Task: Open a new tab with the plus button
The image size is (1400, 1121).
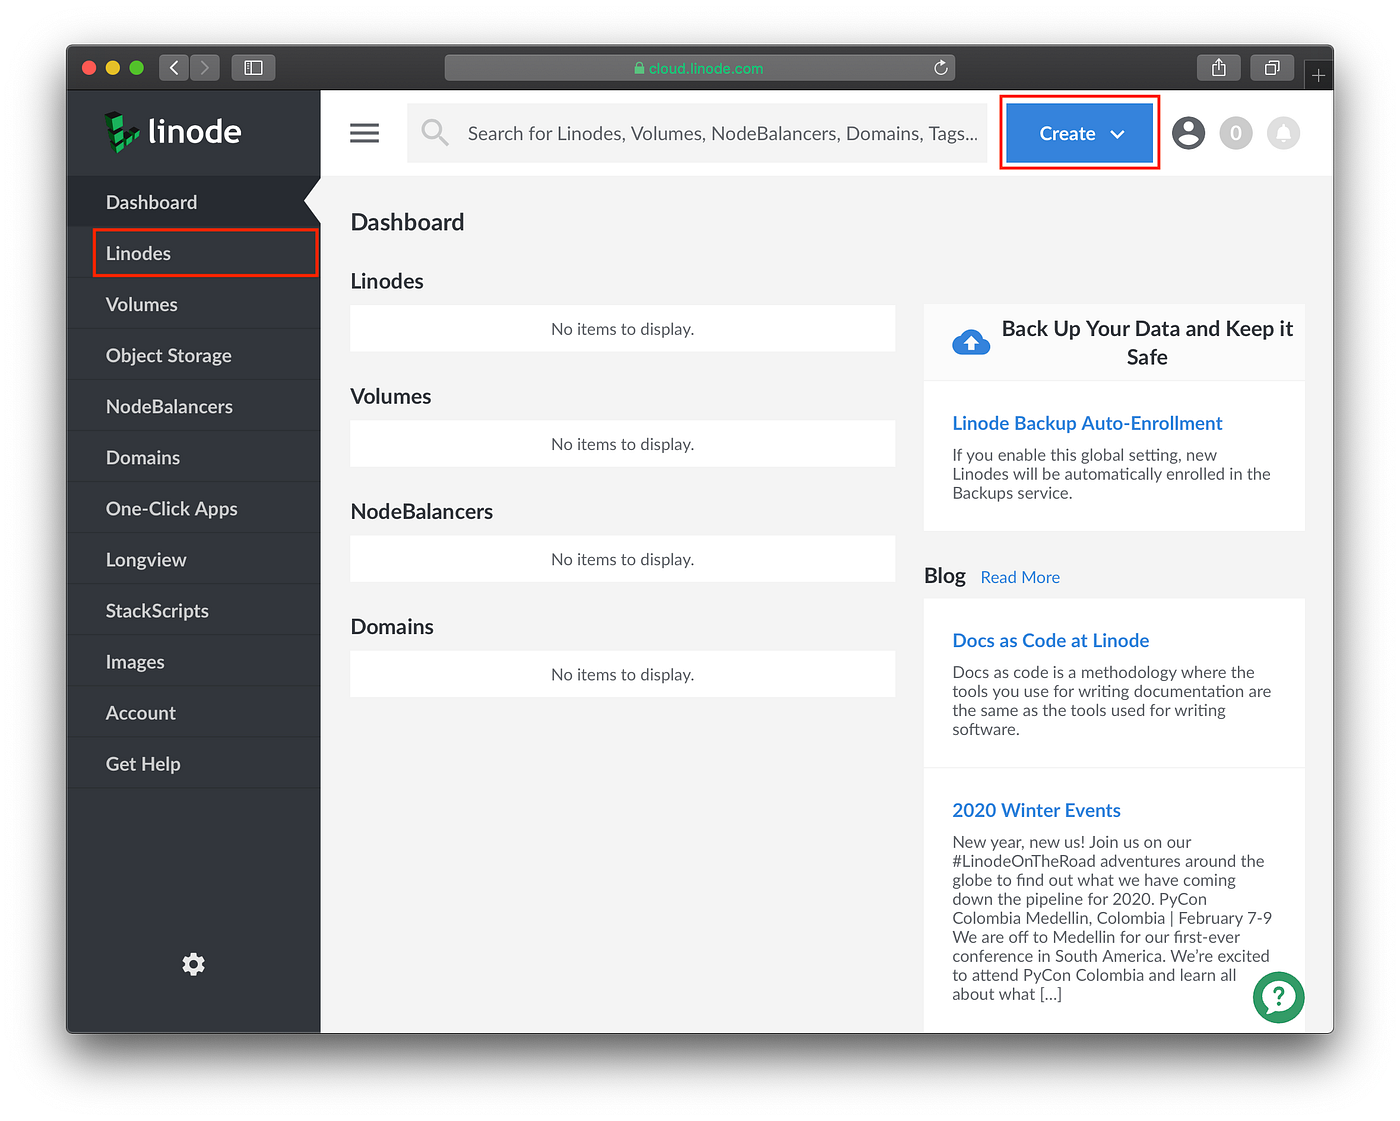Action: click(1318, 75)
